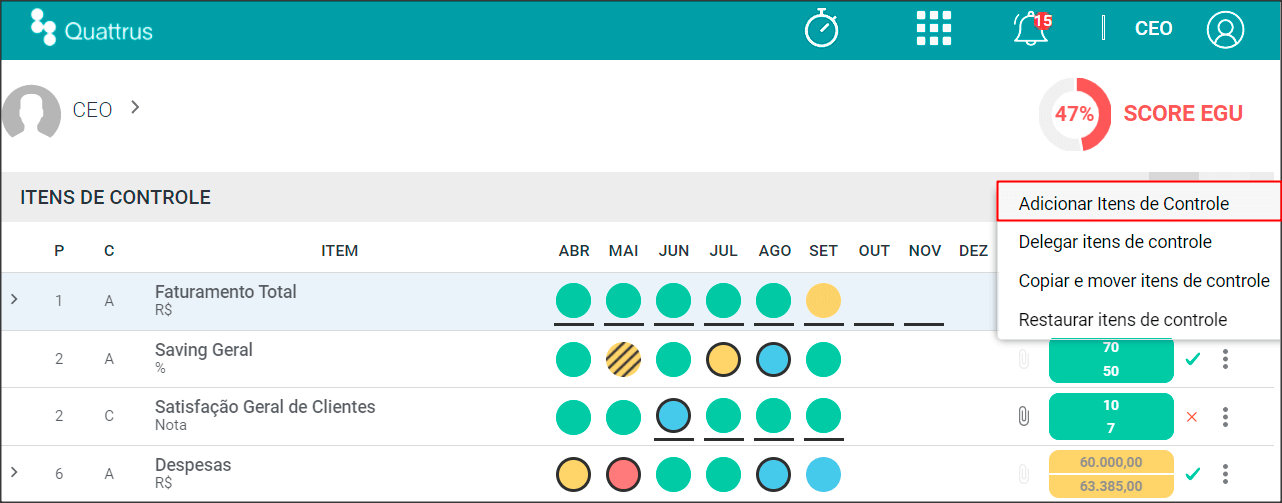Click the 47% Score EGU gauge
Screen dimensions: 1282x503
[x=1075, y=114]
